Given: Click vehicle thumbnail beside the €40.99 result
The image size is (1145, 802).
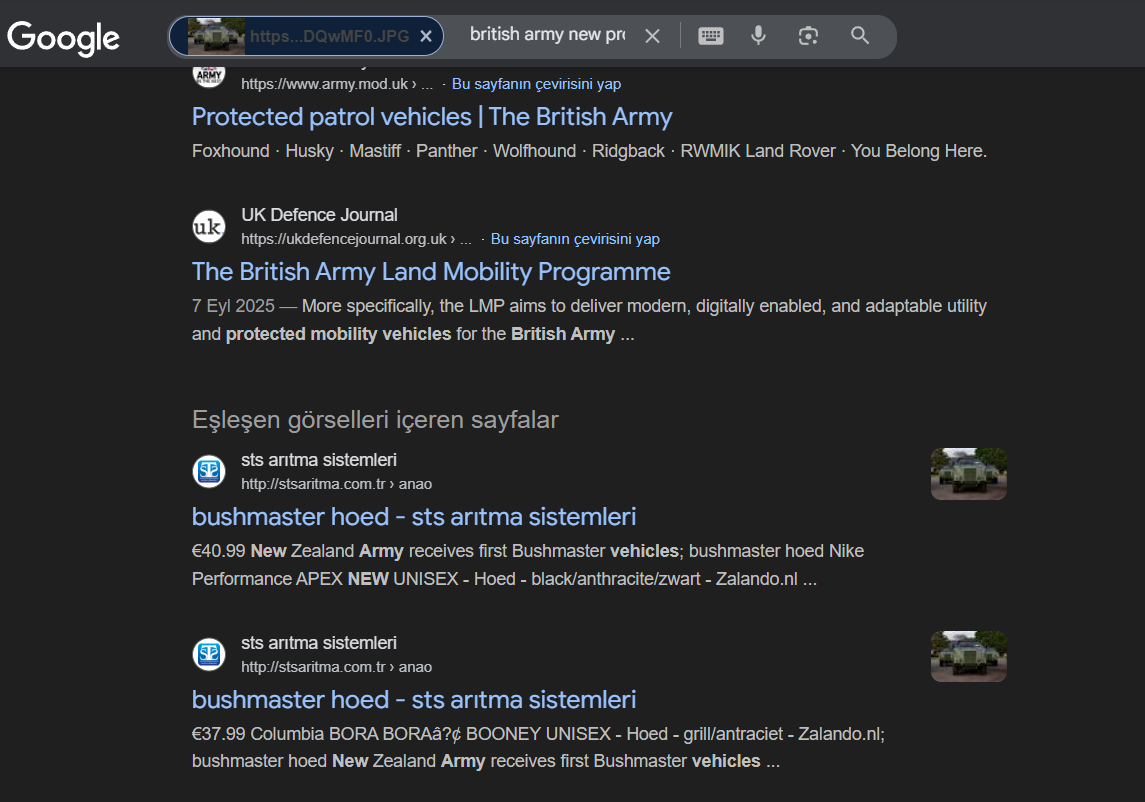Looking at the screenshot, I should pyautogui.click(x=968, y=474).
